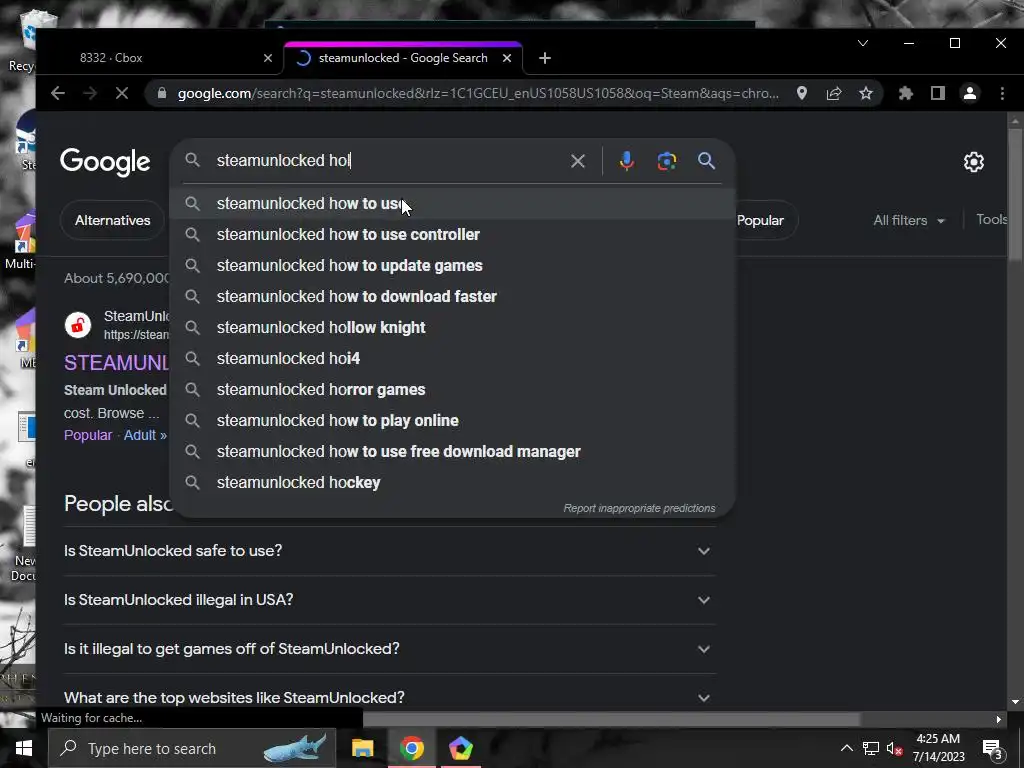This screenshot has width=1024, height=768.
Task: Stop loading the page
Action: (x=121, y=93)
